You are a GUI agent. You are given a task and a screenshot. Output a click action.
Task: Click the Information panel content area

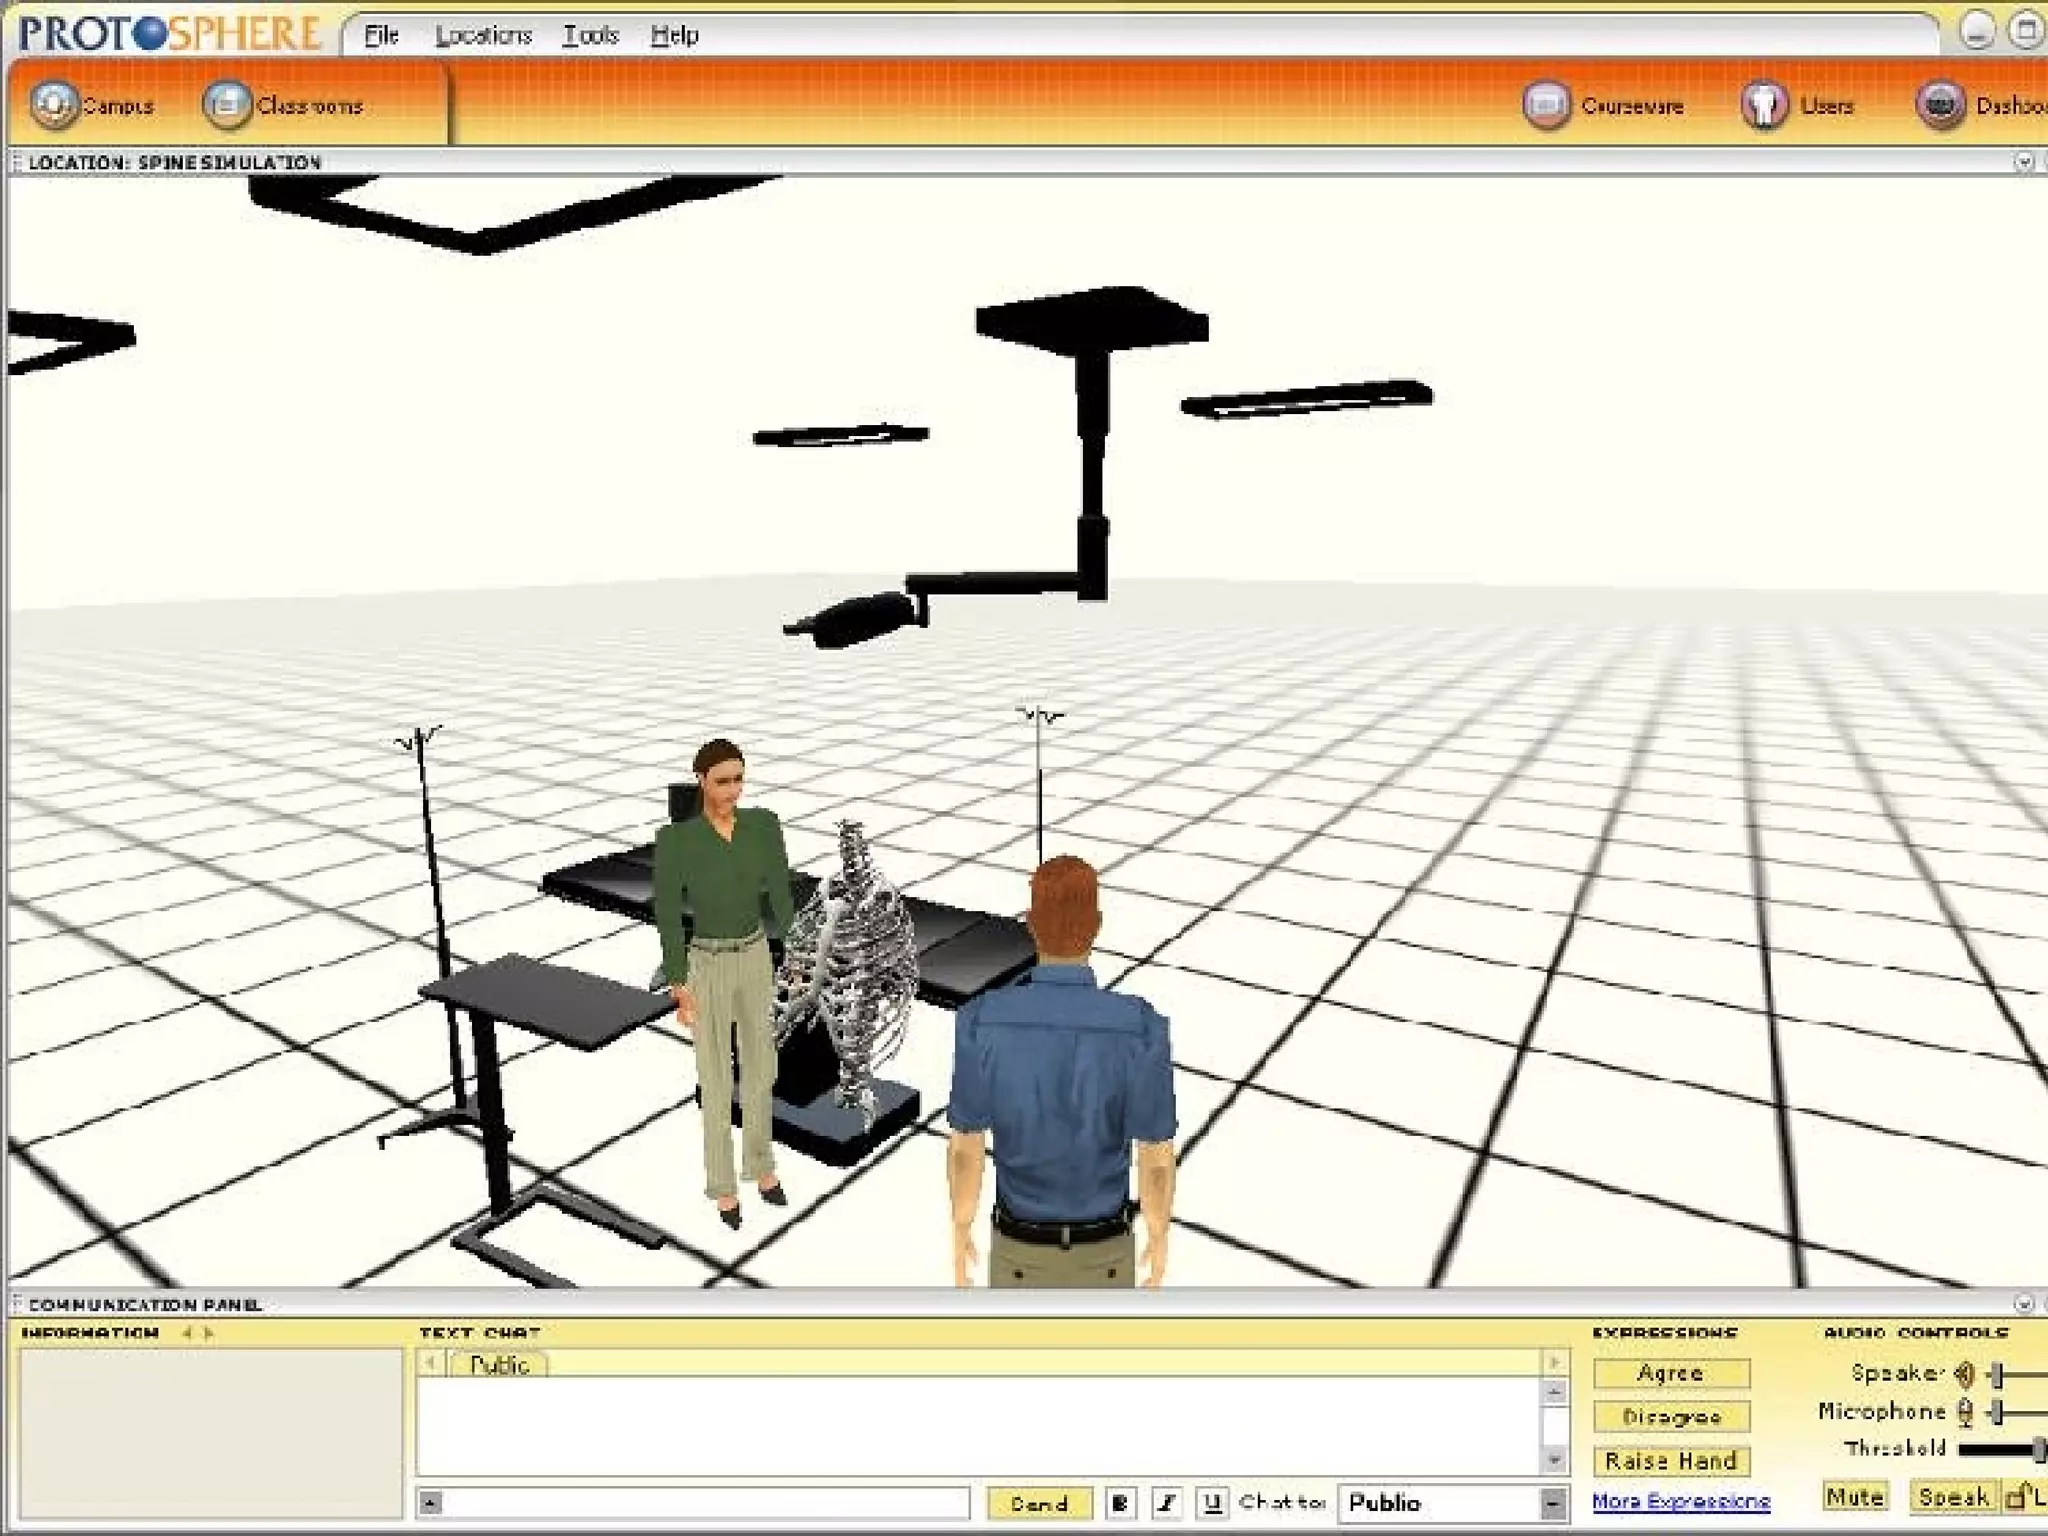210,1434
